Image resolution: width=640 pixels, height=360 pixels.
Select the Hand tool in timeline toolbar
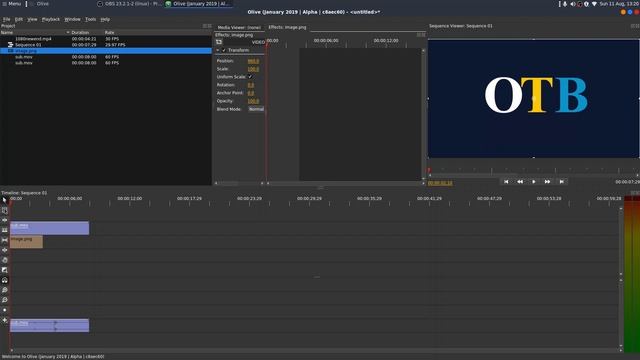(4, 260)
